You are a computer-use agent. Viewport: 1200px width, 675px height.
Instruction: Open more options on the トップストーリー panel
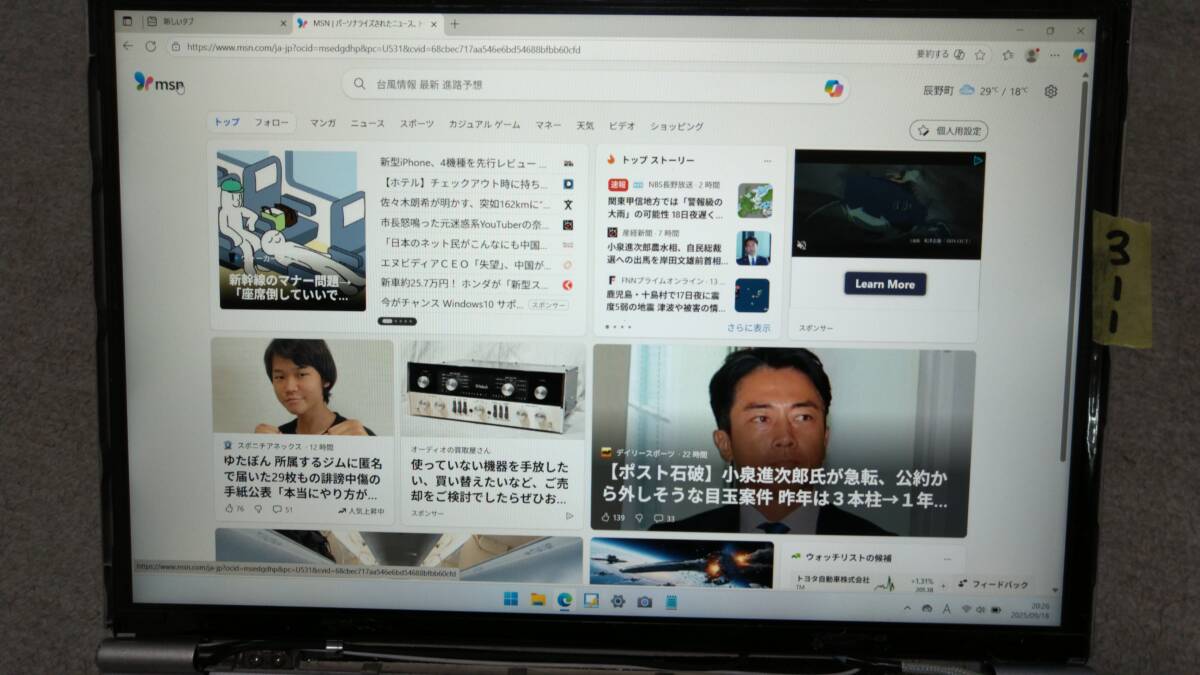(768, 159)
